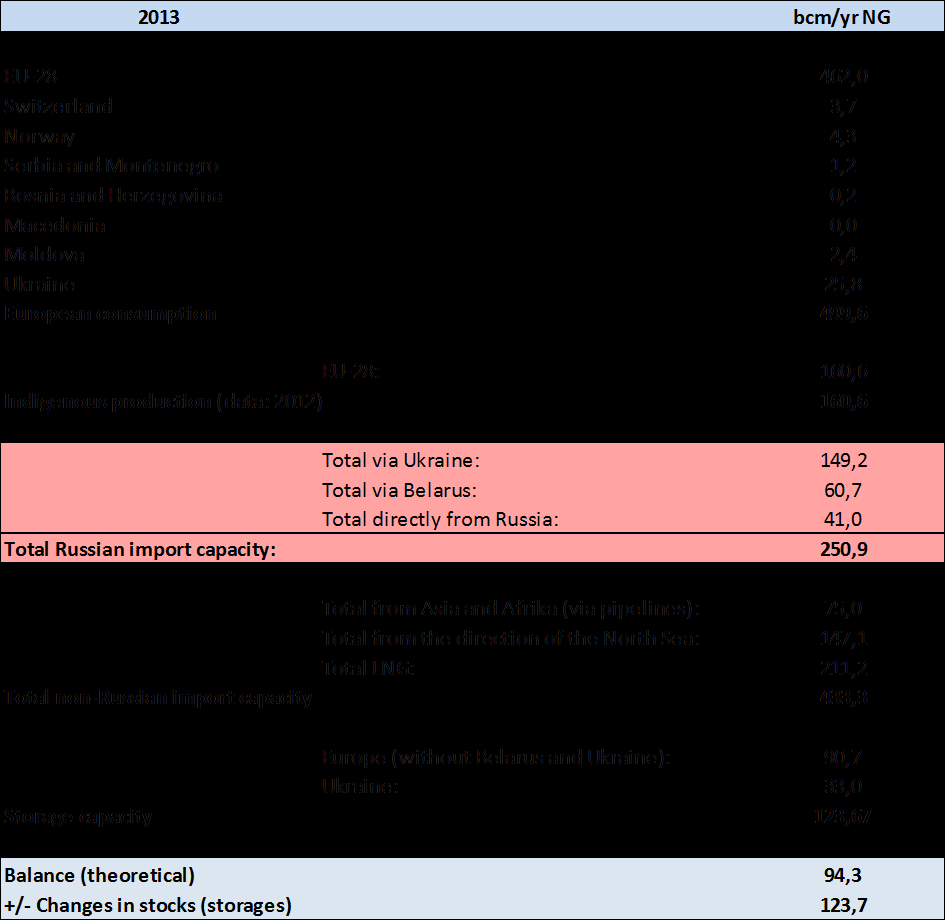945x920 pixels.
Task: Click 'Europe (without Belarus and Ukraine):' label
Action: [497, 757]
